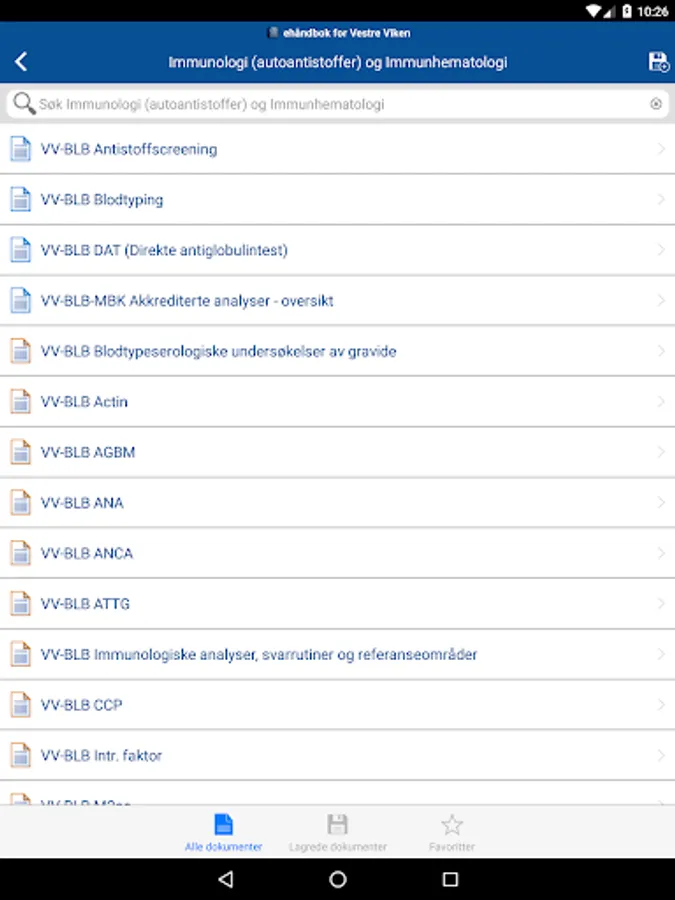Open the Favoritter tab
This screenshot has height=900, width=675.
(452, 832)
